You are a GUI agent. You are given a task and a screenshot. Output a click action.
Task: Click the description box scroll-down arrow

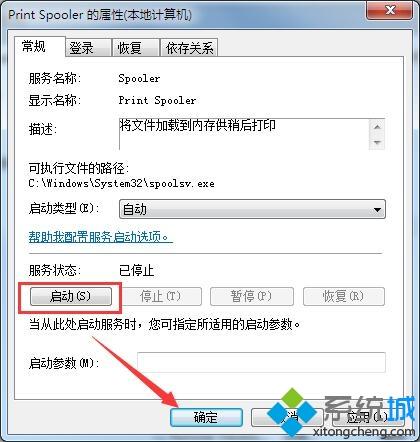click(x=377, y=142)
